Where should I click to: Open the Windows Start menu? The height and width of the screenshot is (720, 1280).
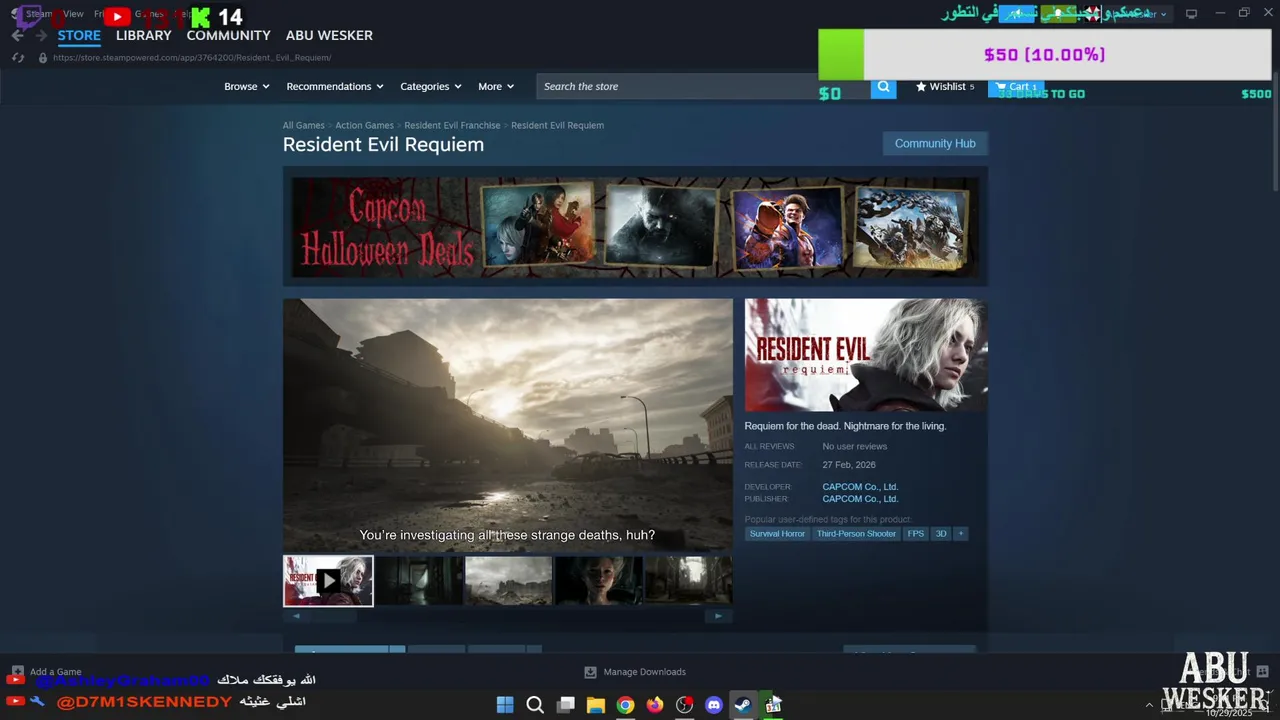coord(505,705)
